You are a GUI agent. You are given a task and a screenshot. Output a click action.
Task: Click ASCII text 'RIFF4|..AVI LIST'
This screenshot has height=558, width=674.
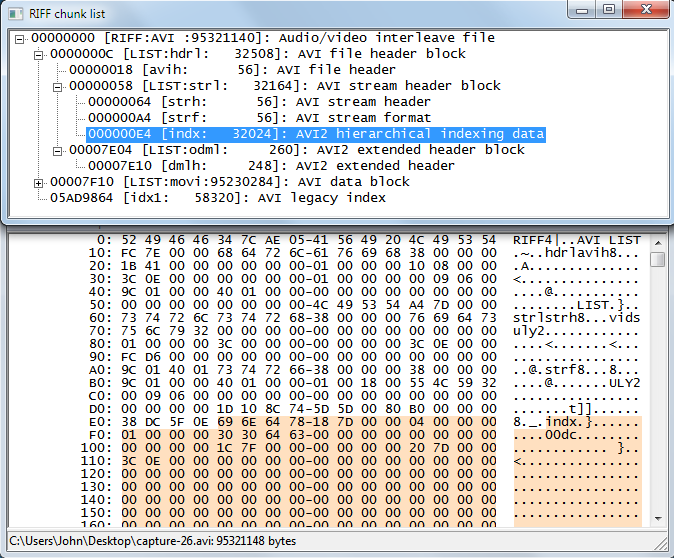(577, 240)
